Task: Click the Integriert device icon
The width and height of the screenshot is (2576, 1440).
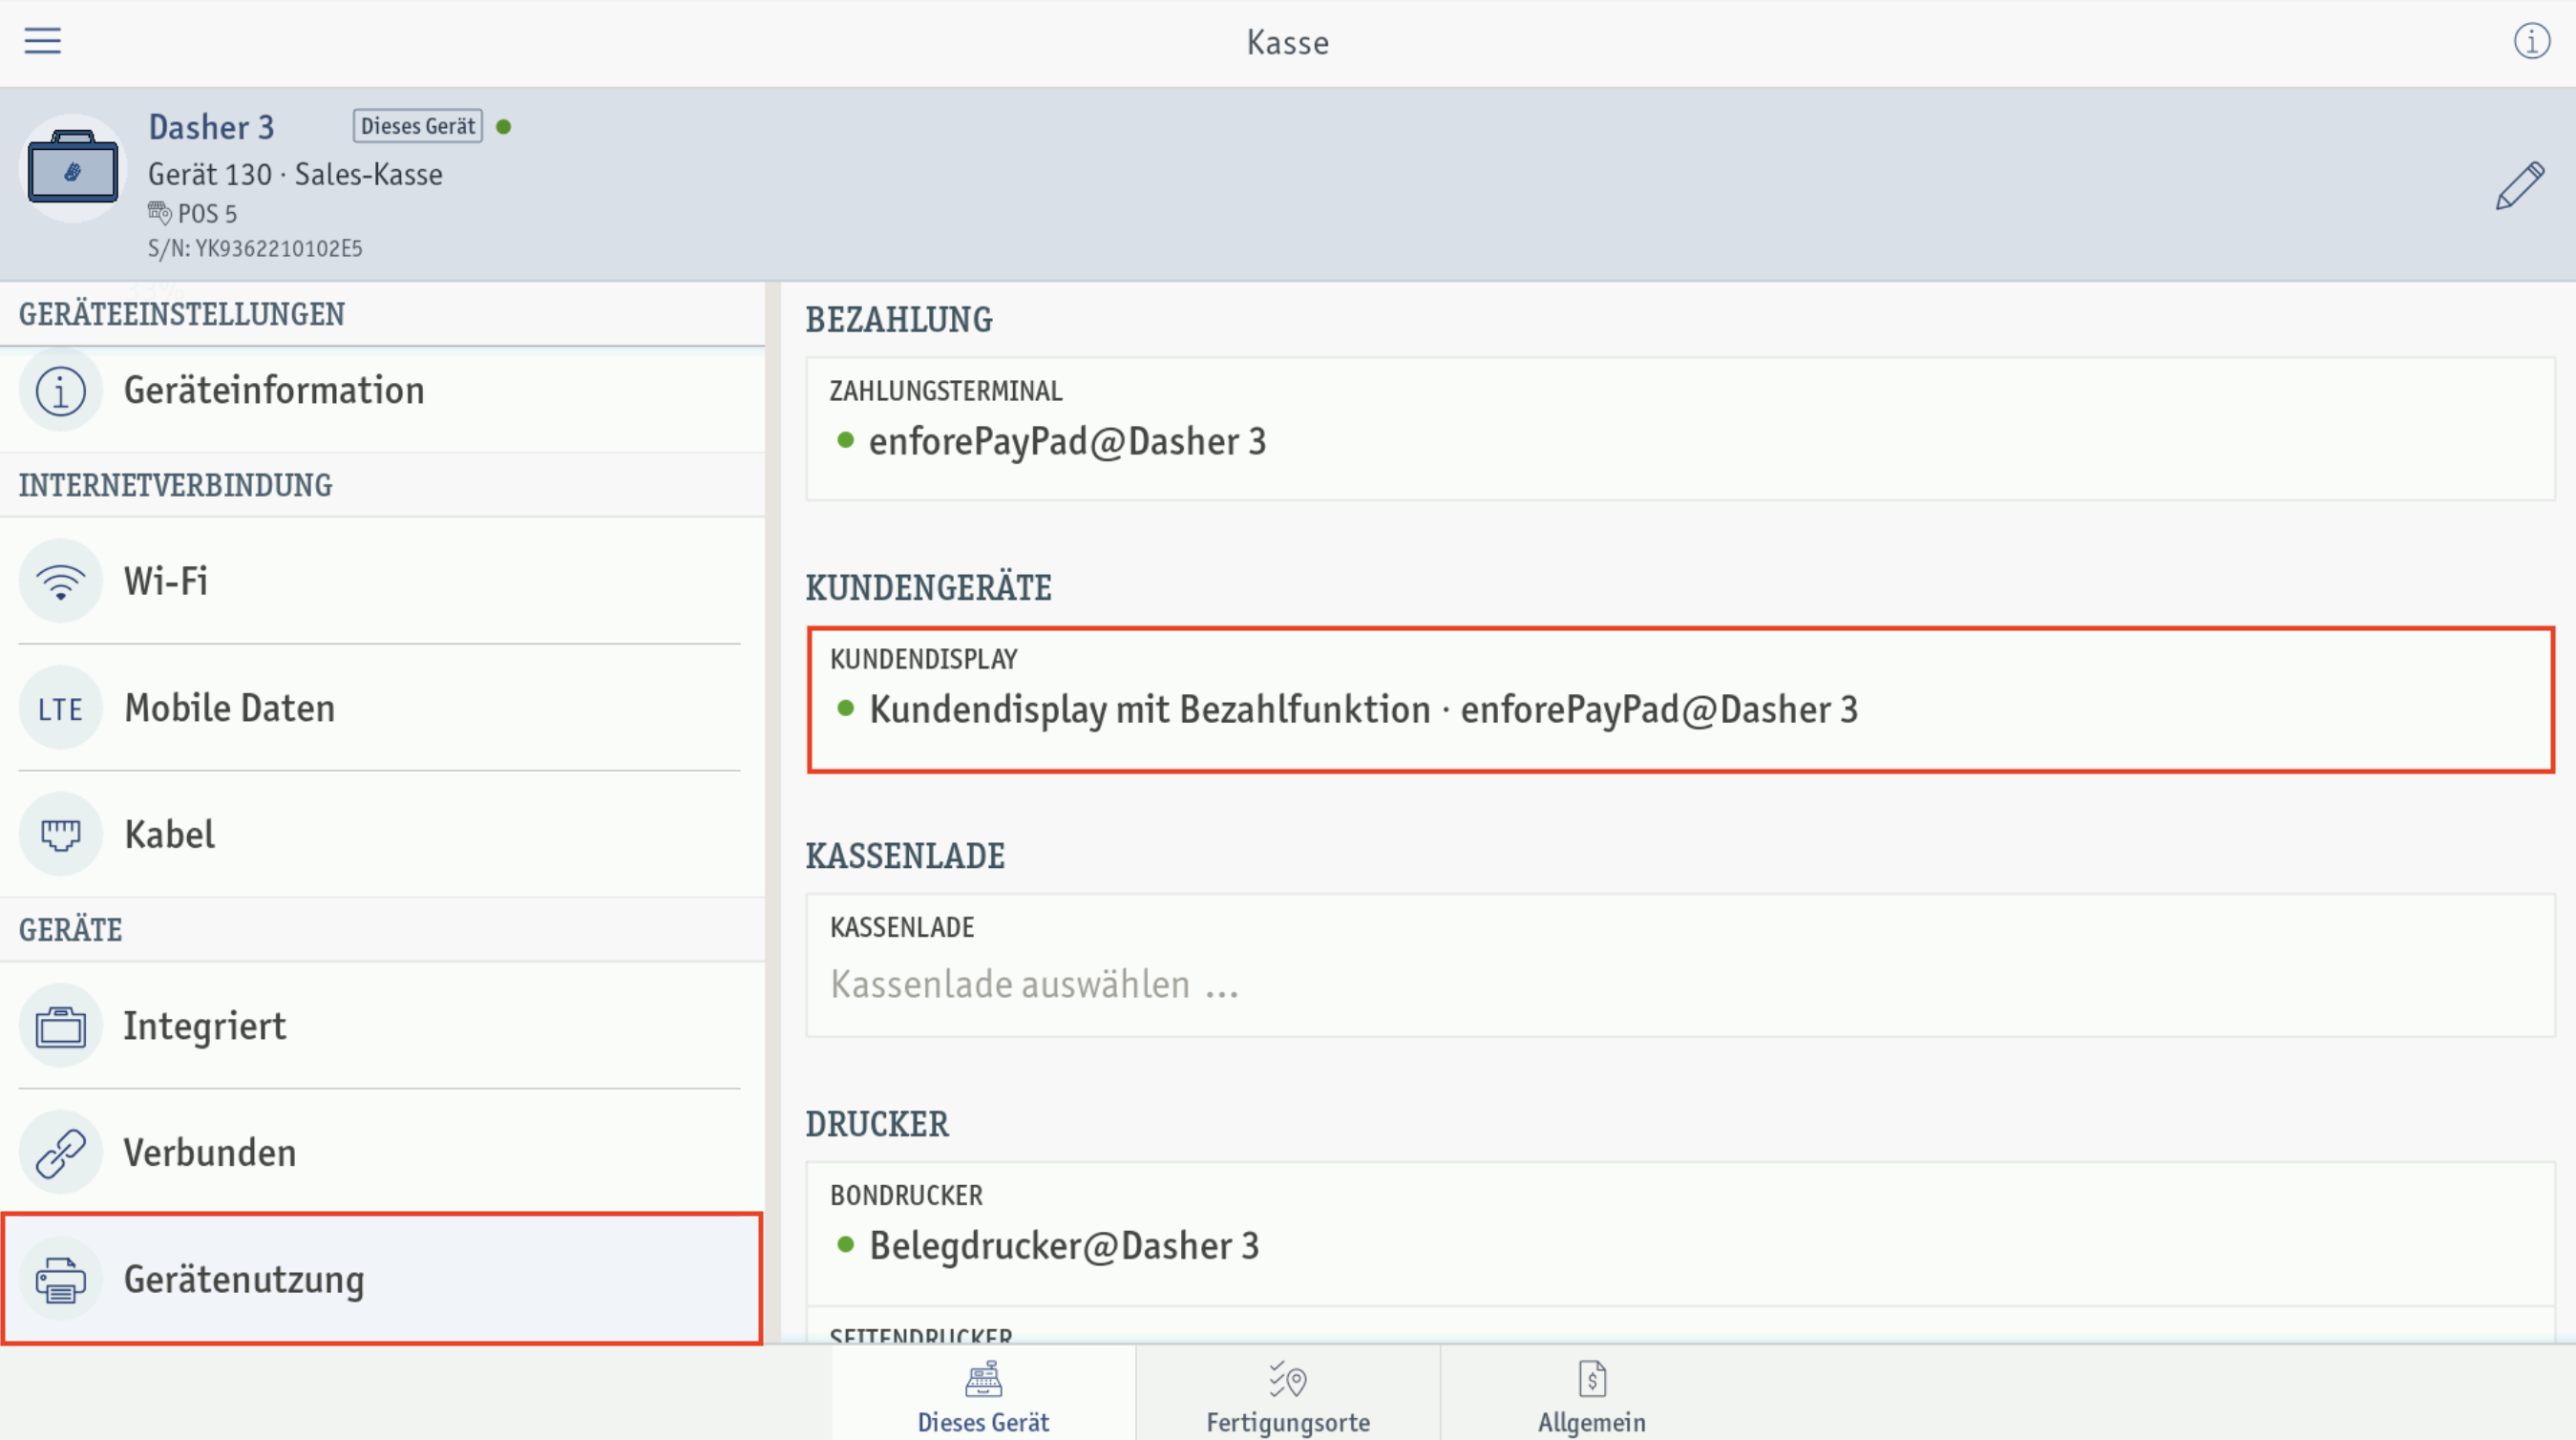Action: pos(61,1026)
